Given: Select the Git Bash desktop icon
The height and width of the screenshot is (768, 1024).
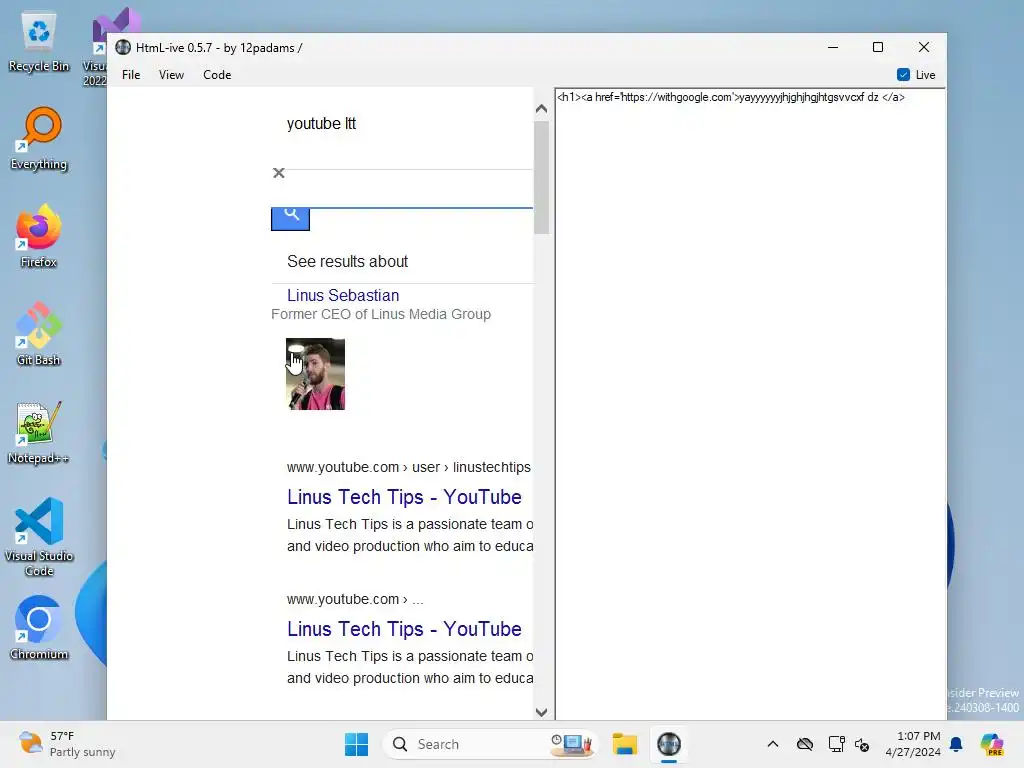Looking at the screenshot, I should [39, 334].
